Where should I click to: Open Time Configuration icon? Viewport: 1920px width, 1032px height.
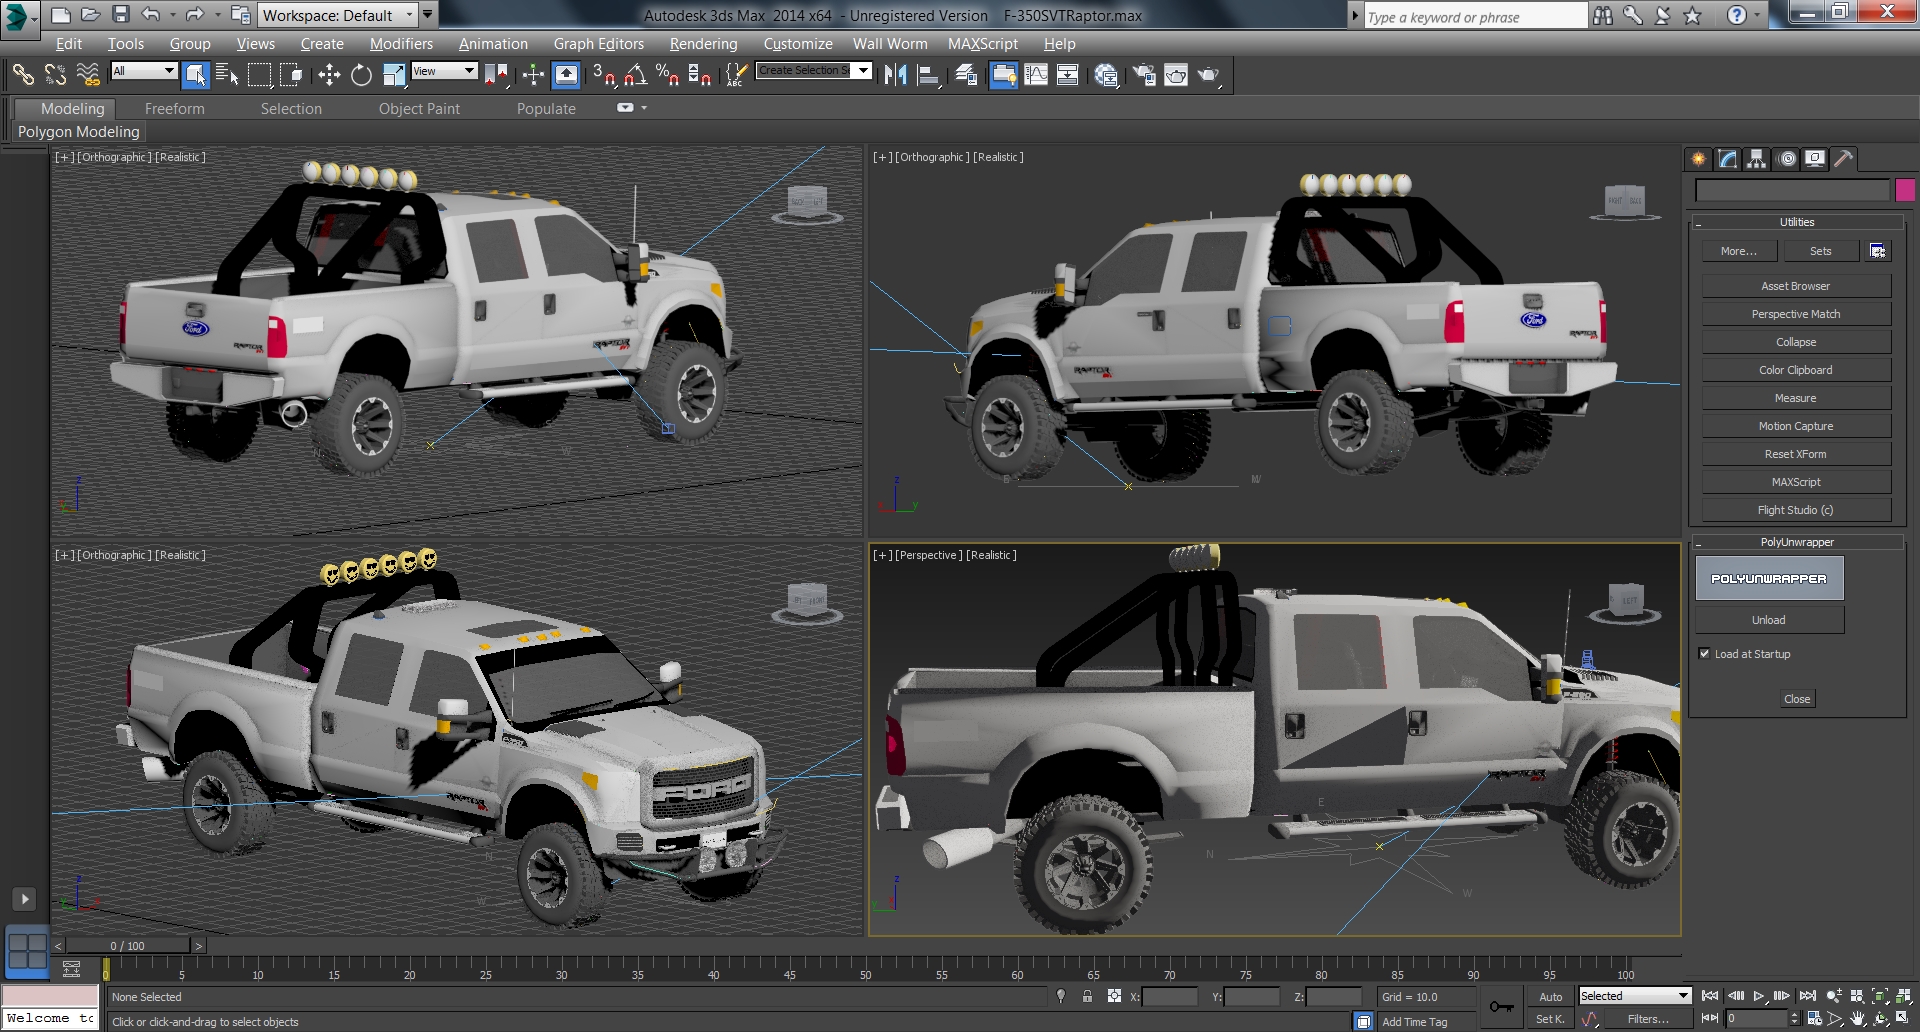point(1814,1018)
